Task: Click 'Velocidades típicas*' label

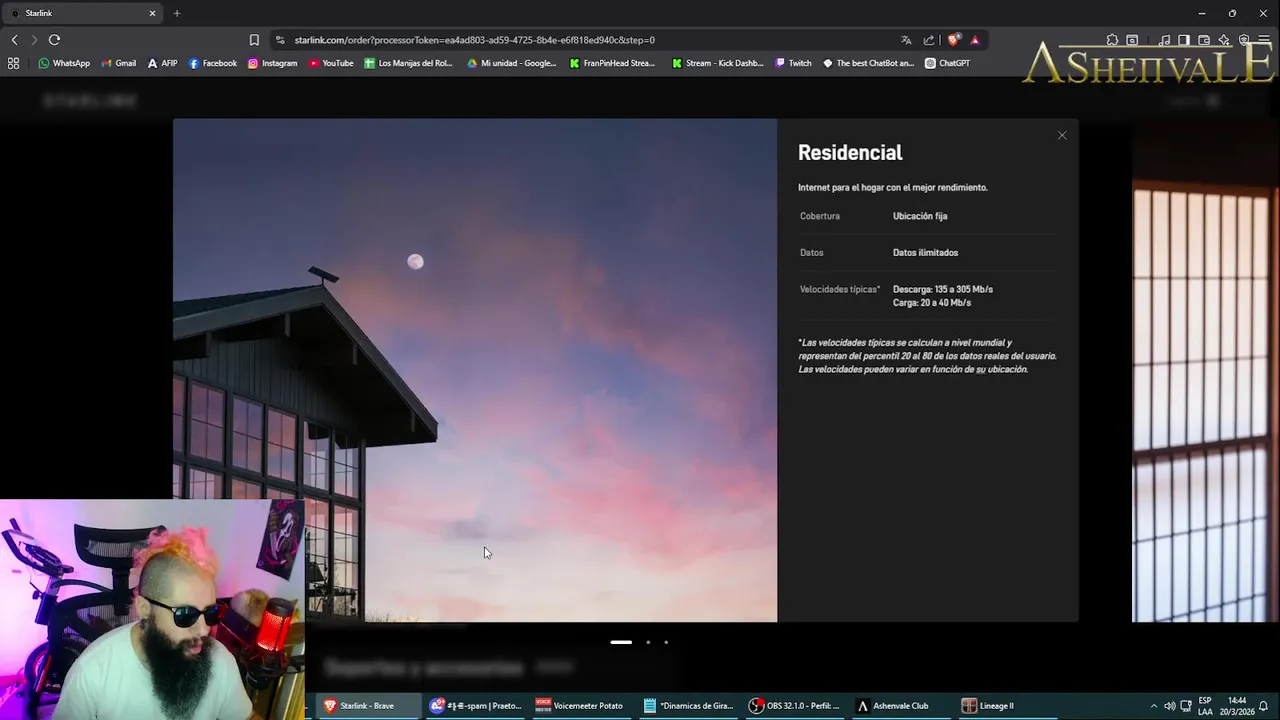Action: 840,290
